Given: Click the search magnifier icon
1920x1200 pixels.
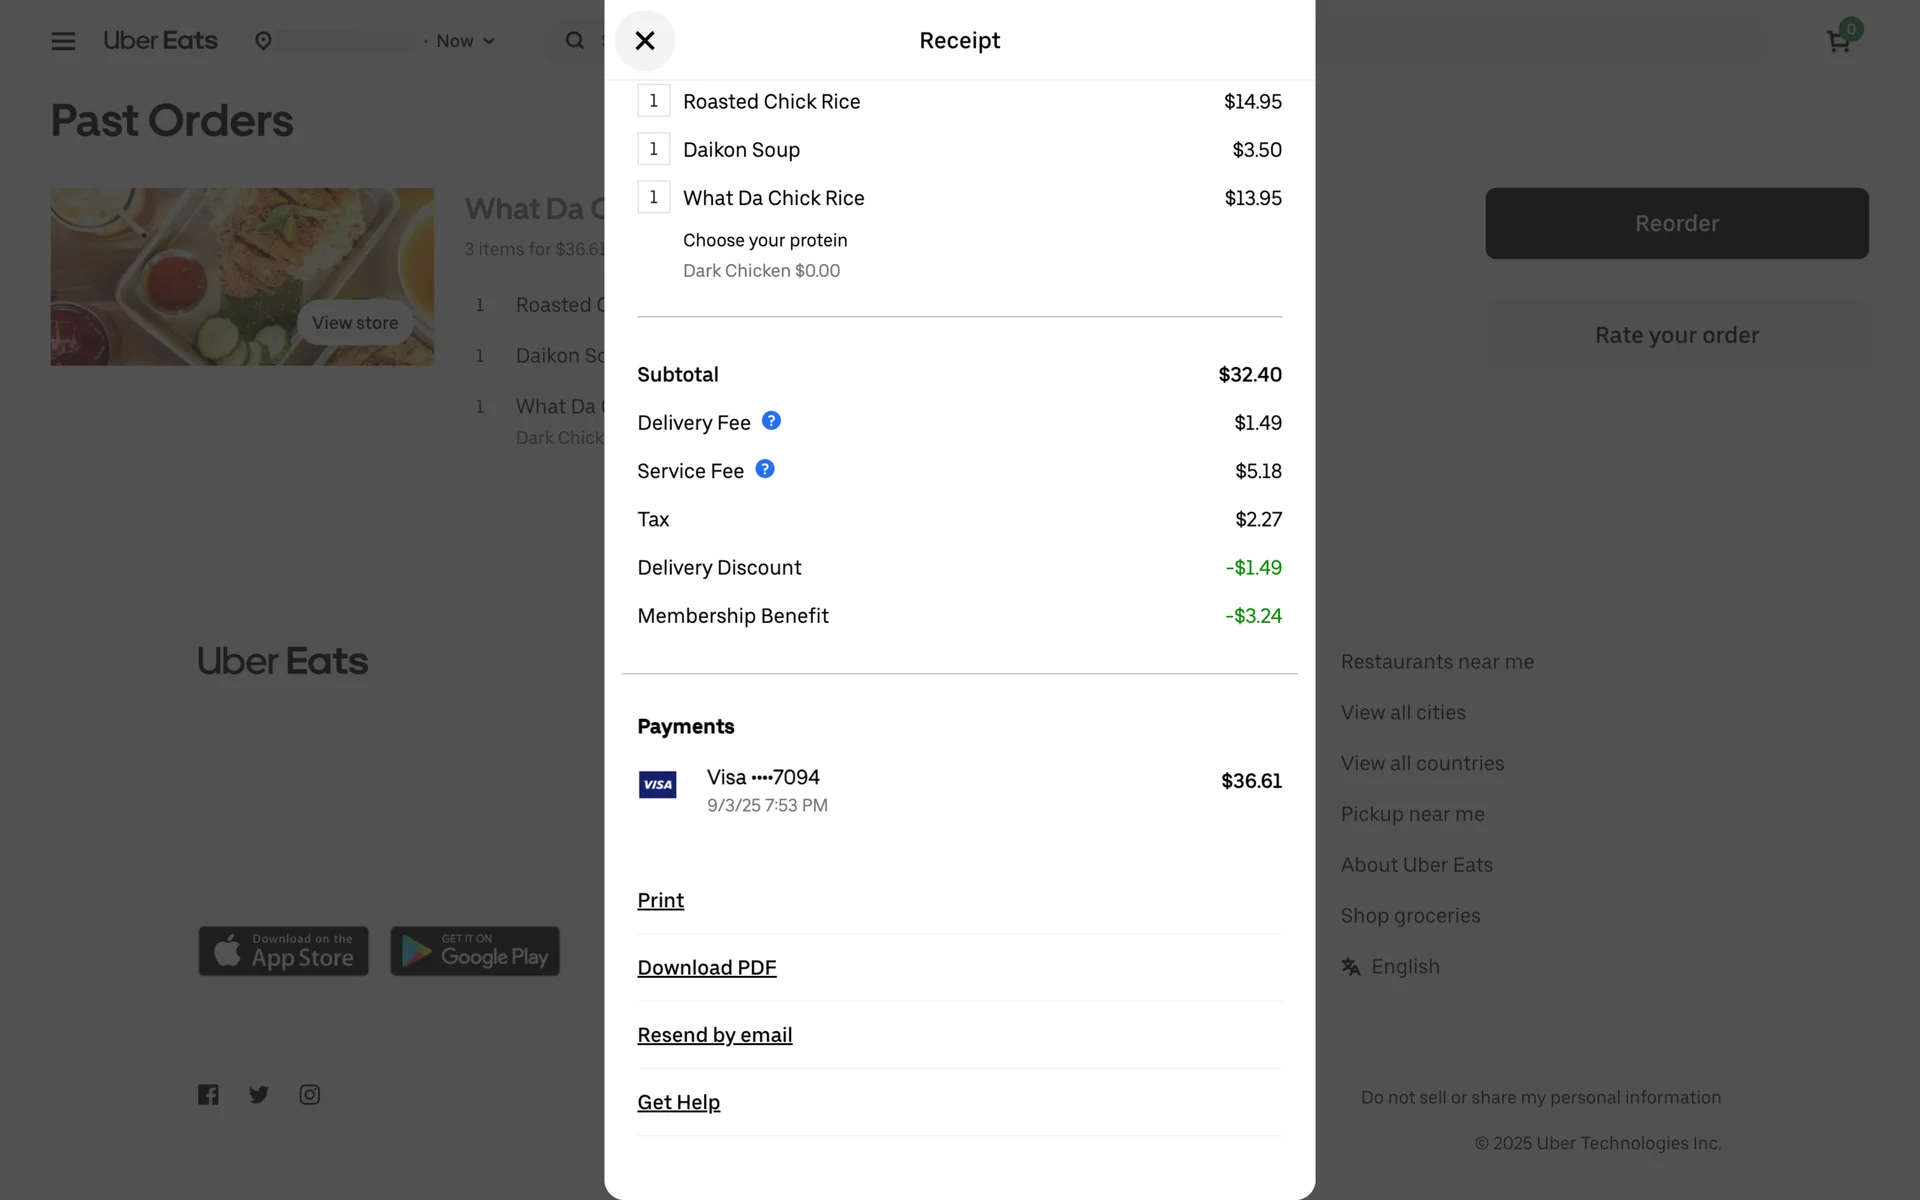Looking at the screenshot, I should [575, 41].
